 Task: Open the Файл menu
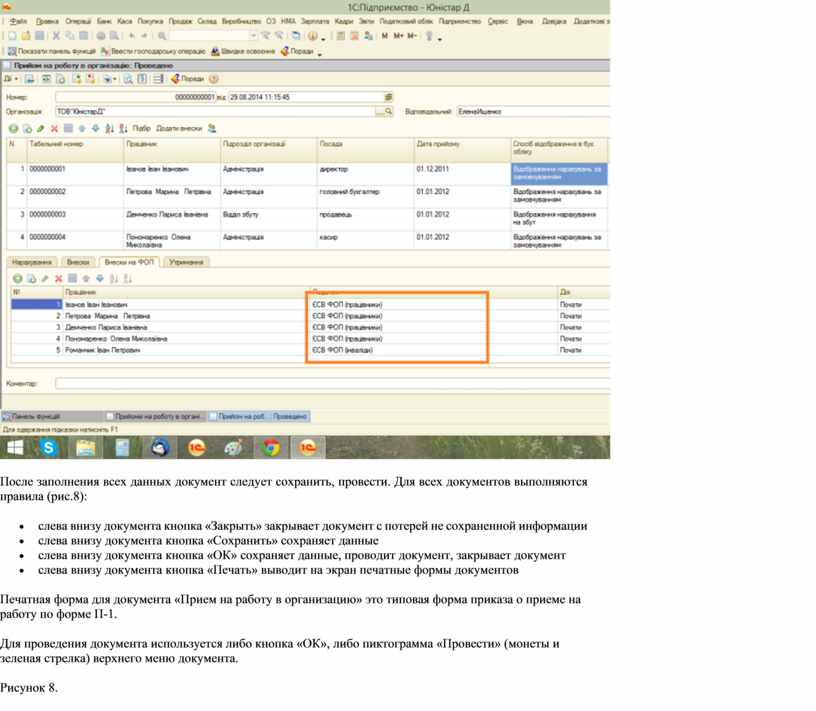click(x=18, y=21)
